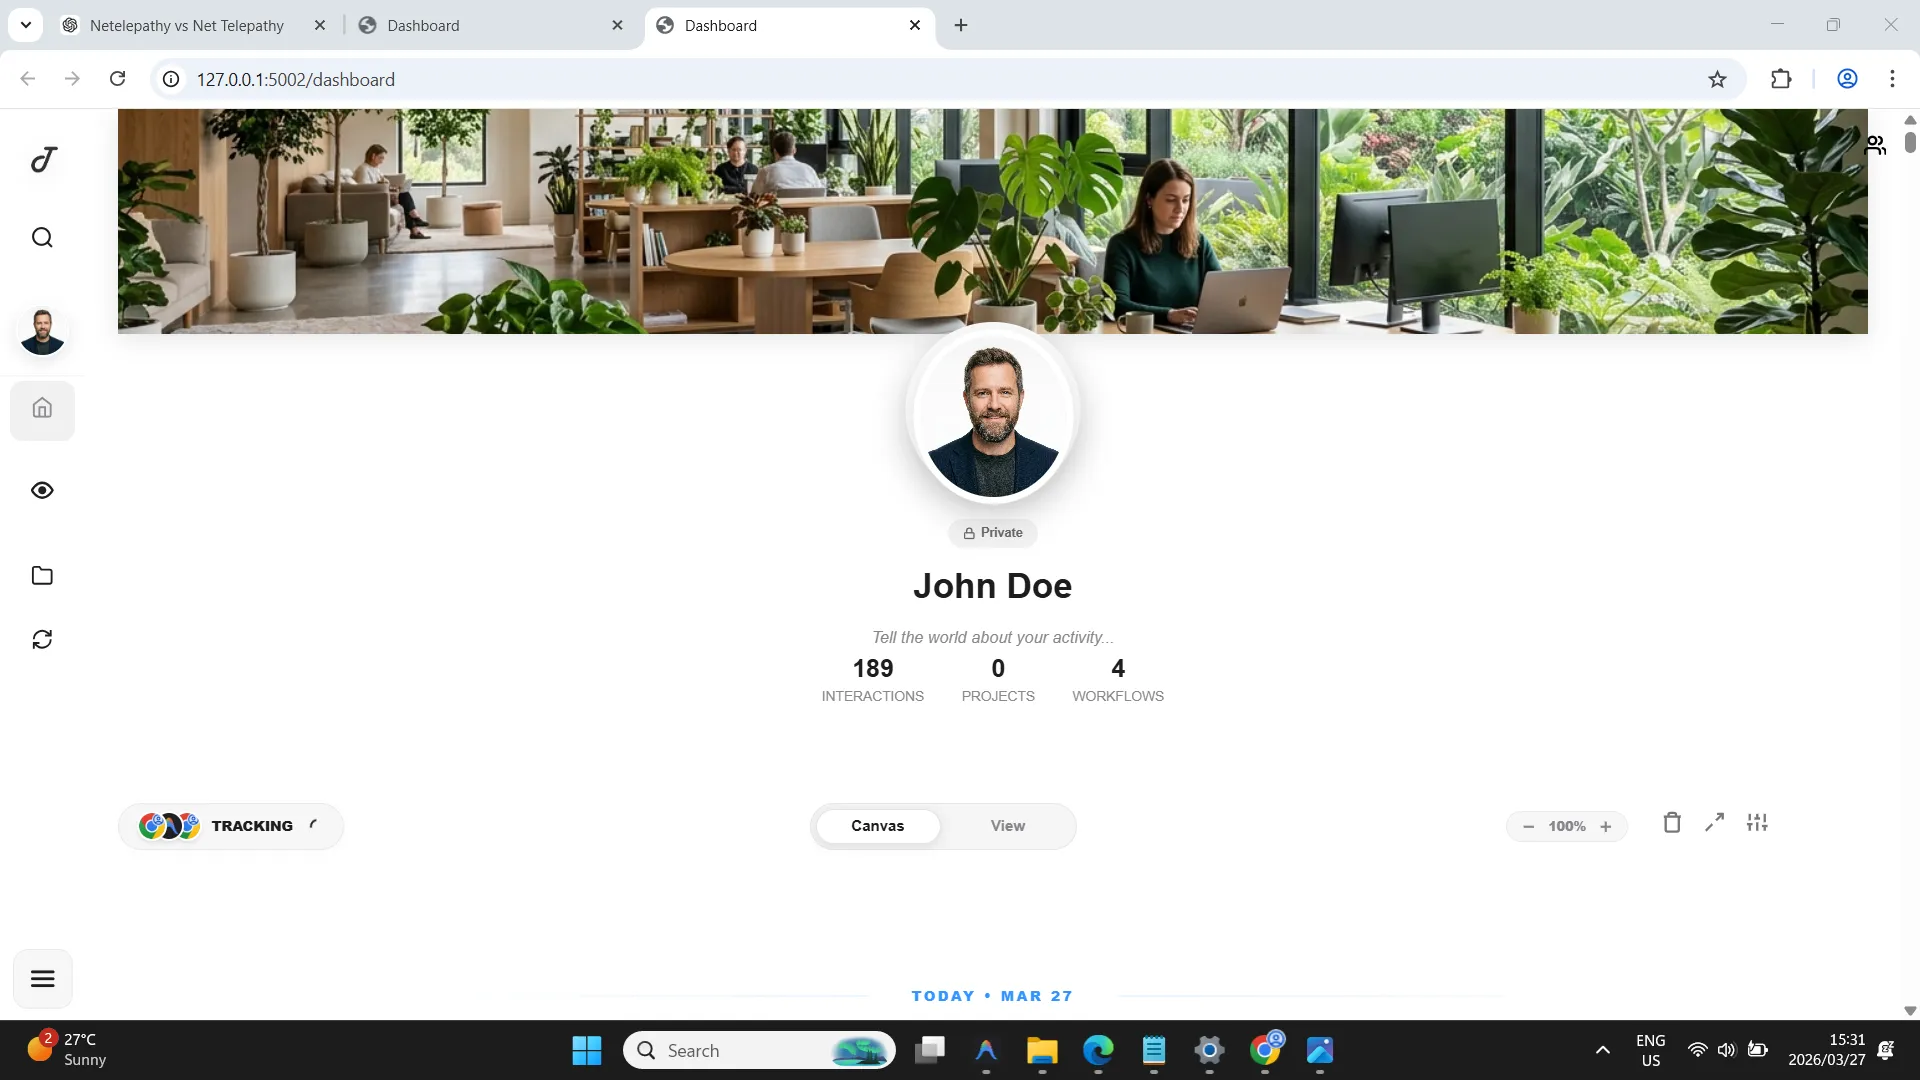Increase zoom with the plus button
This screenshot has width=1920, height=1080.
pos(1606,827)
